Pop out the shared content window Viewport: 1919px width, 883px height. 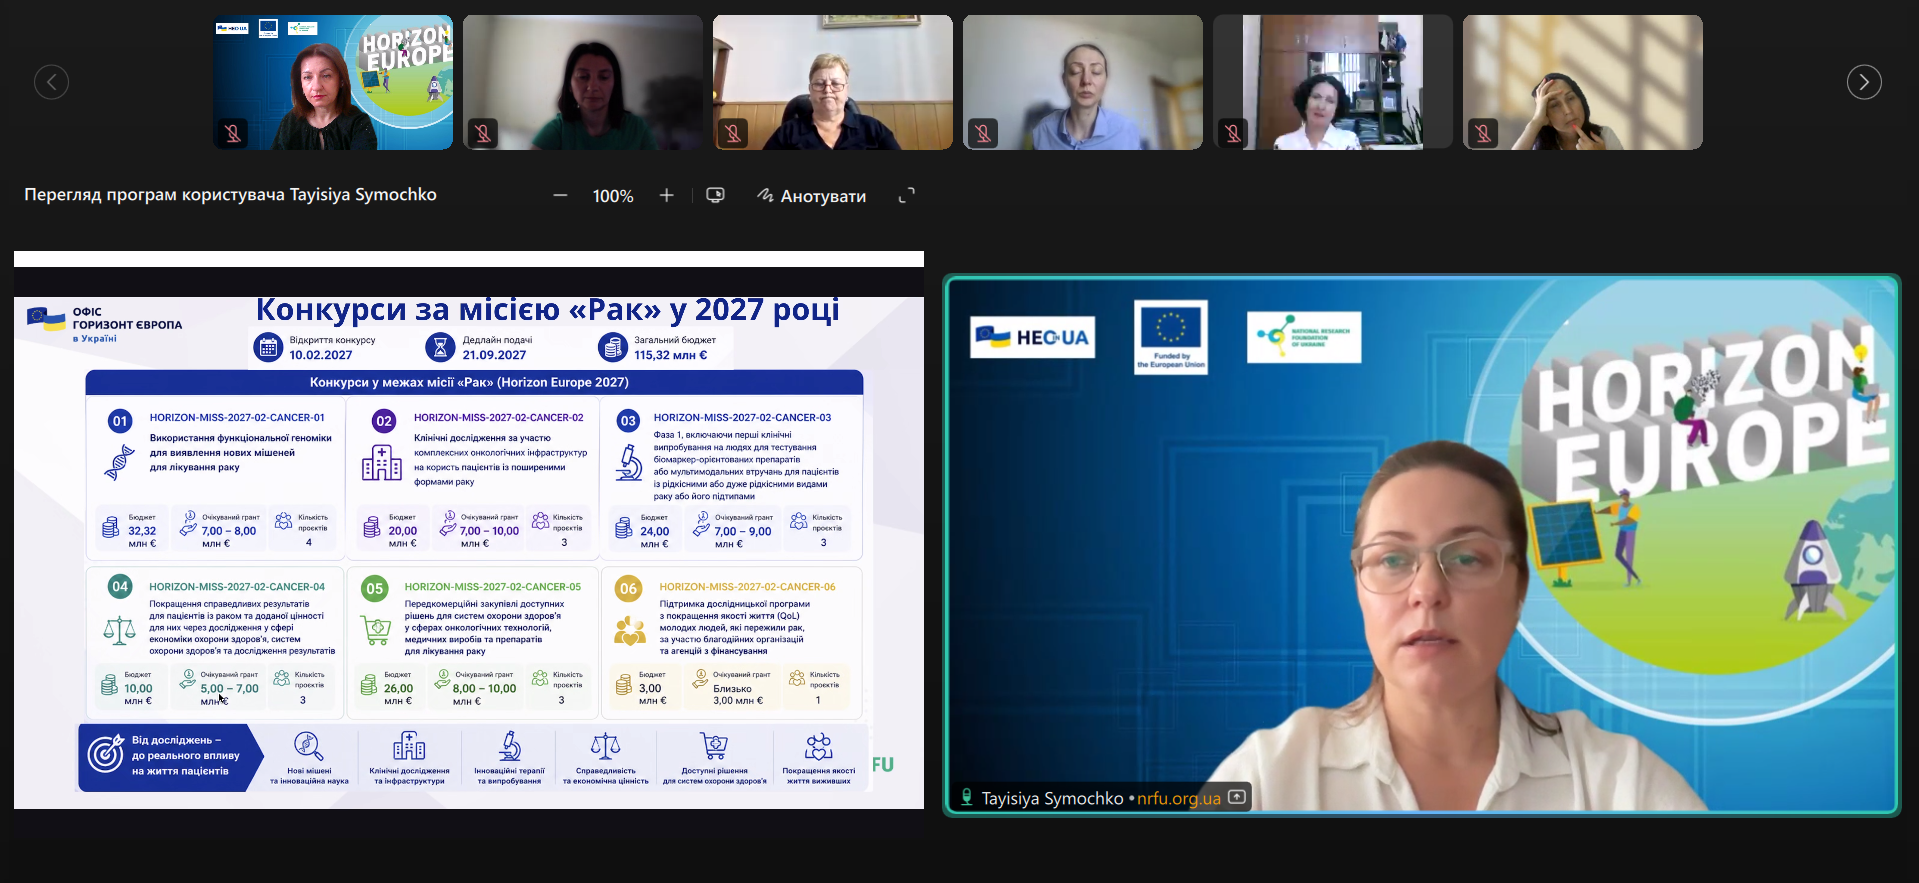click(715, 195)
